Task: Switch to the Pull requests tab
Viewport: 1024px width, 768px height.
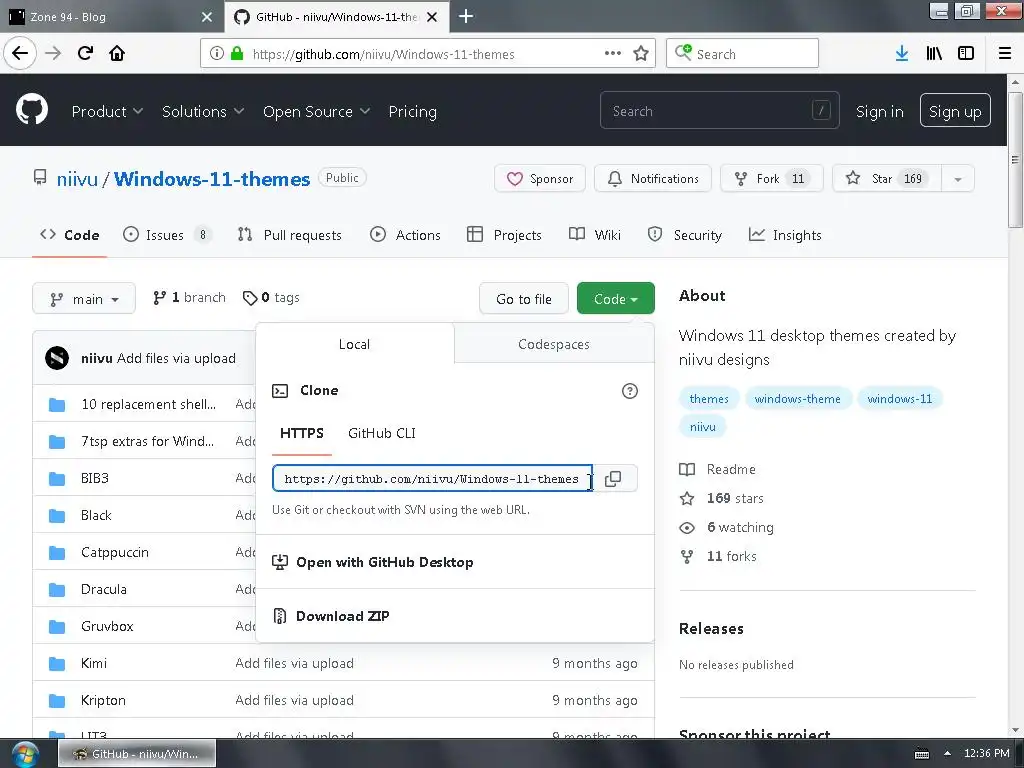Action: tap(289, 234)
